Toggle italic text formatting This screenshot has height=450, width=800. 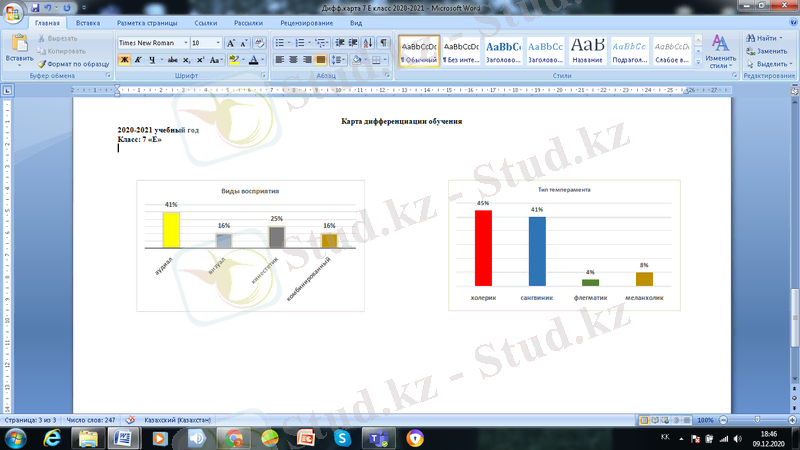click(138, 60)
